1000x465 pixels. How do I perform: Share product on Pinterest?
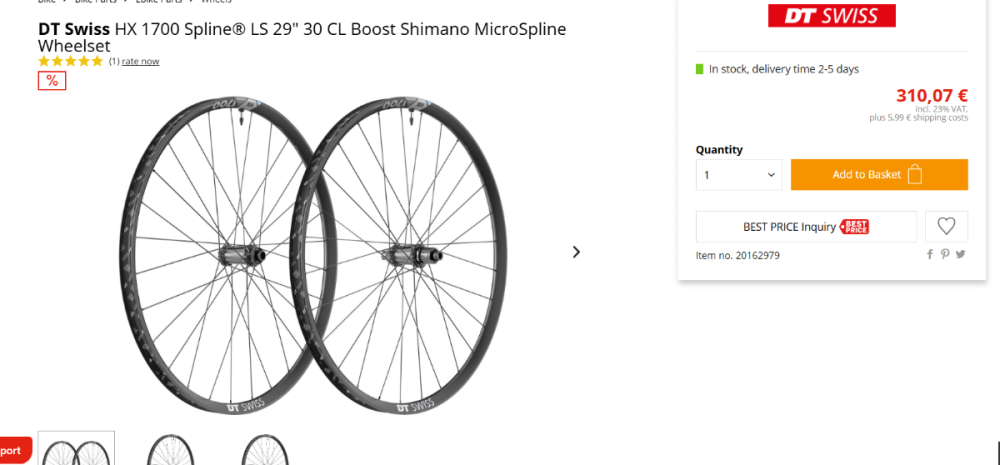pos(945,255)
